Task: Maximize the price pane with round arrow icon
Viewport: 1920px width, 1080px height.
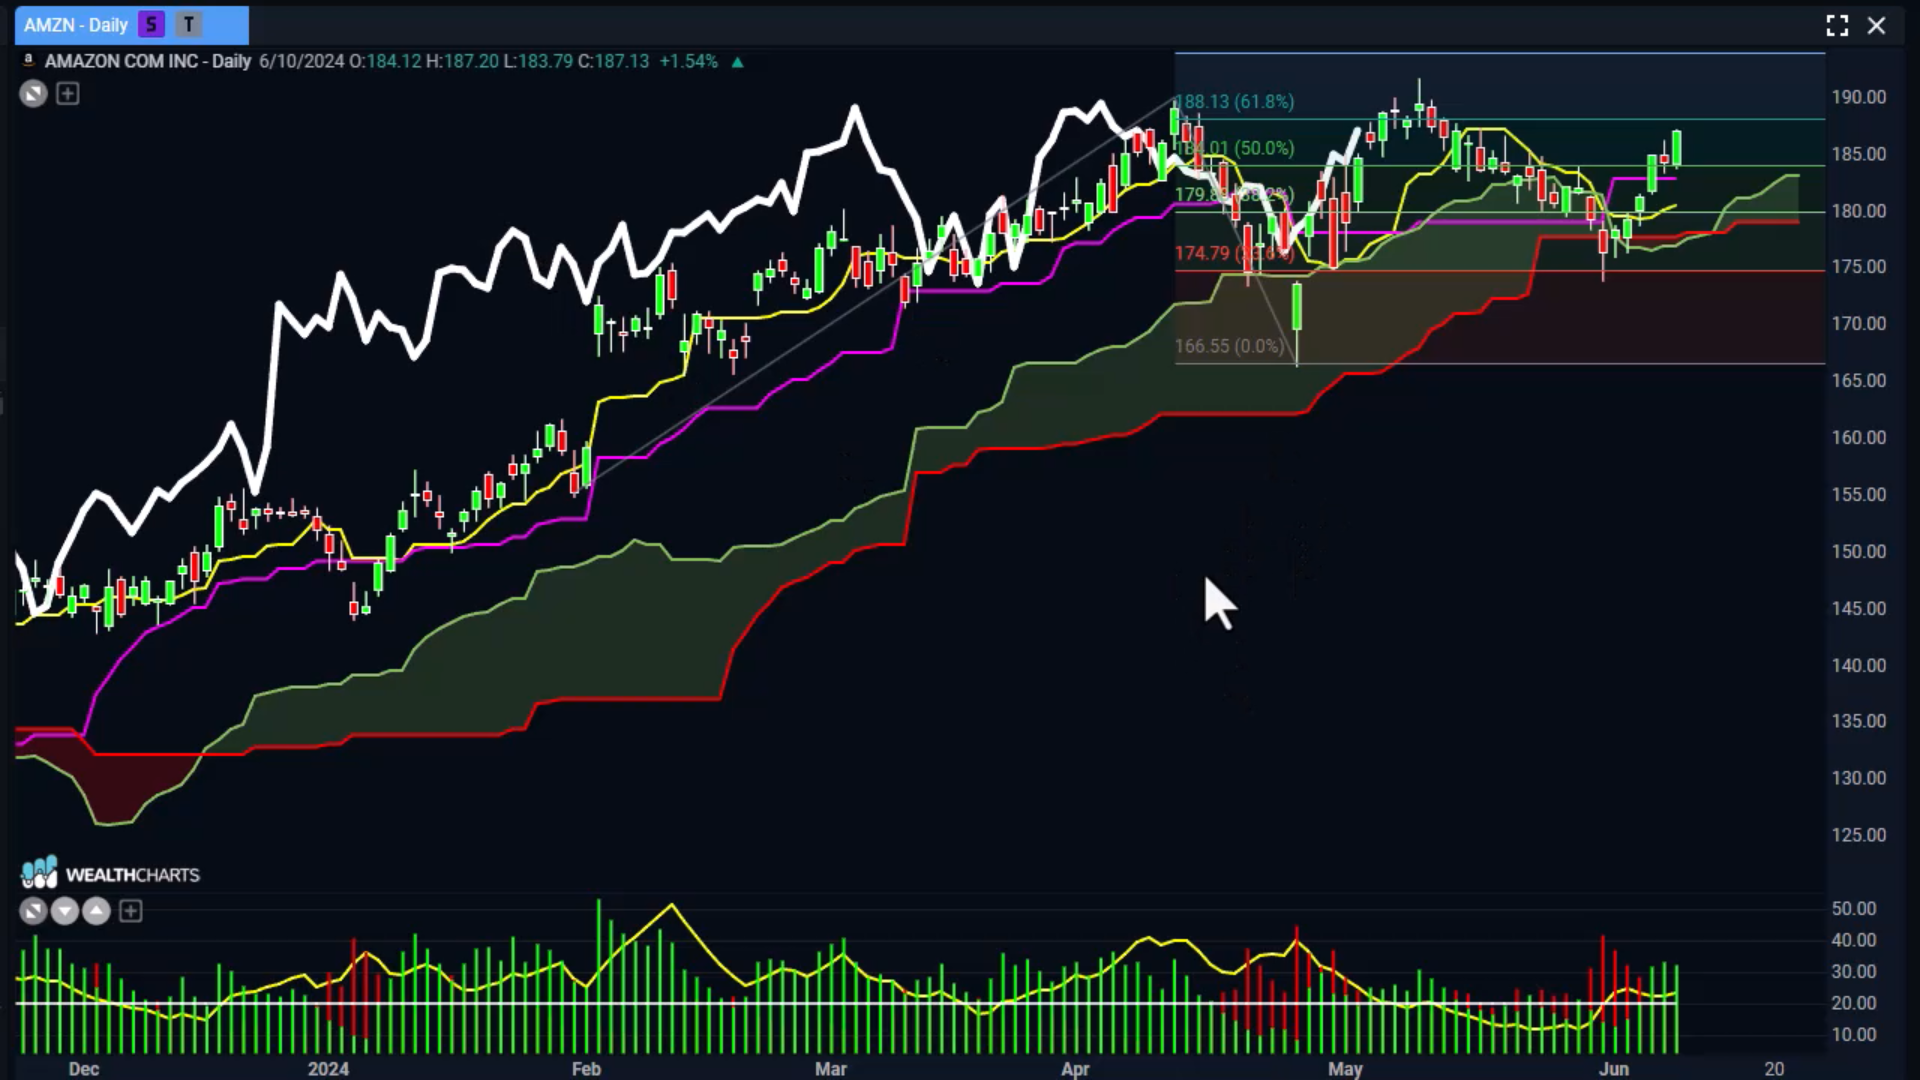Action: tap(33, 94)
